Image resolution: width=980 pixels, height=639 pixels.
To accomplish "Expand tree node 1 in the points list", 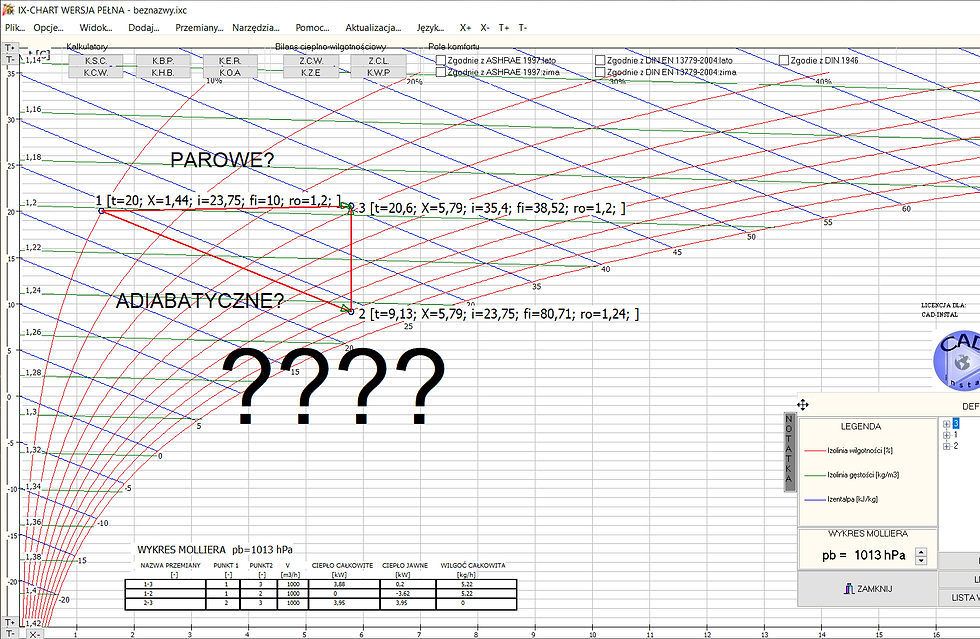I will pyautogui.click(x=946, y=435).
